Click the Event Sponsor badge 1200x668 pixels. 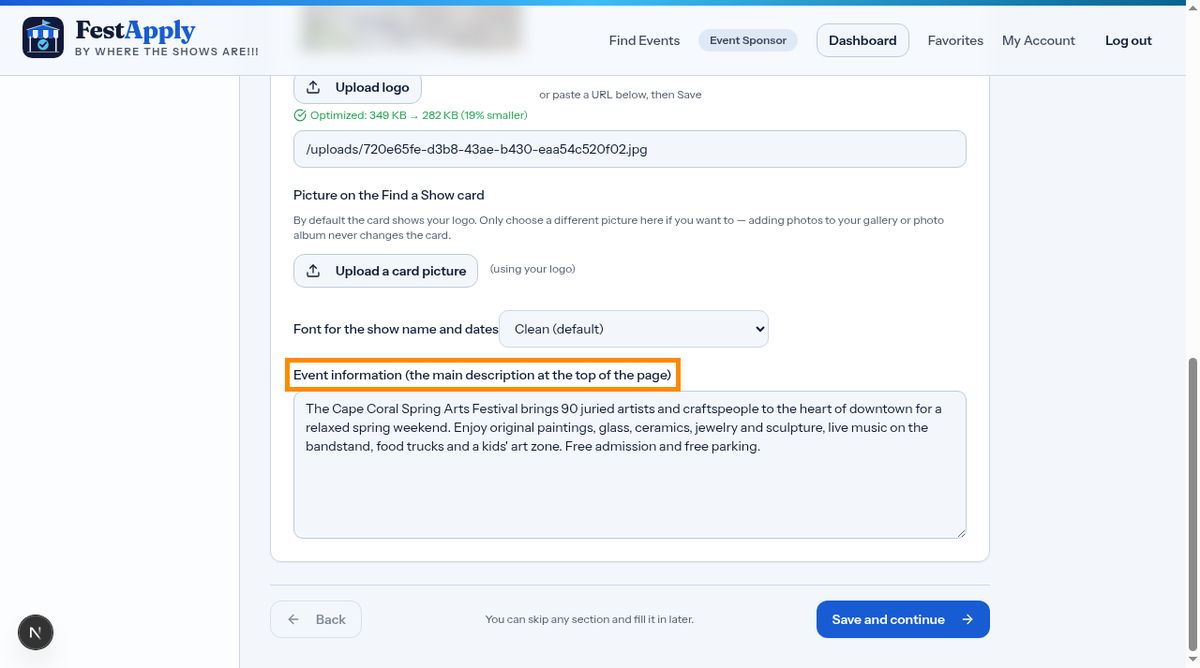748,40
